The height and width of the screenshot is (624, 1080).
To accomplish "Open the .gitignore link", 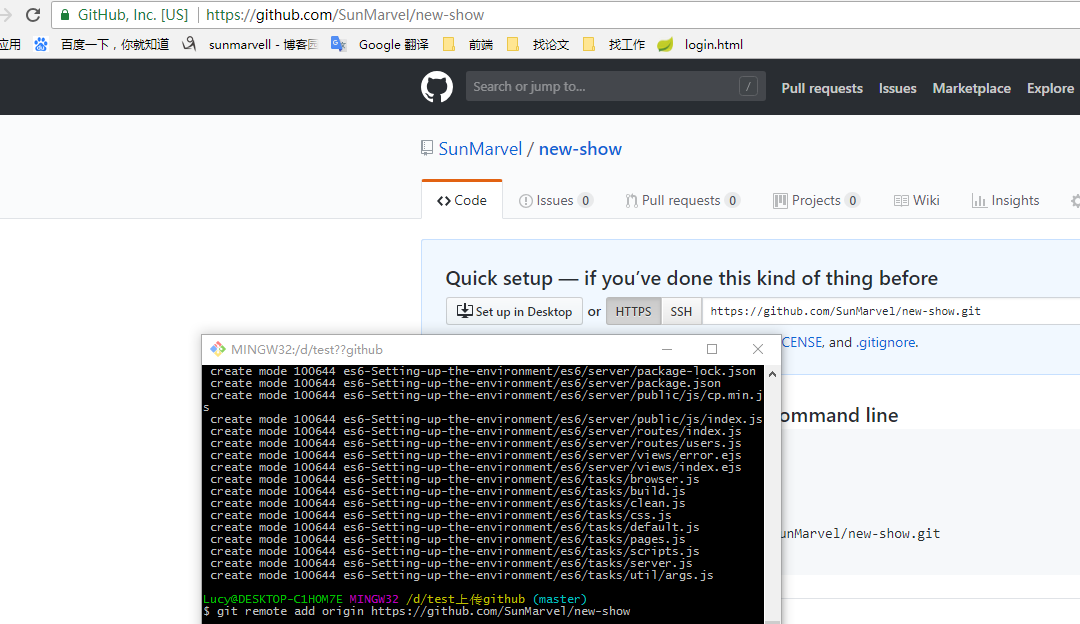I will (886, 342).
